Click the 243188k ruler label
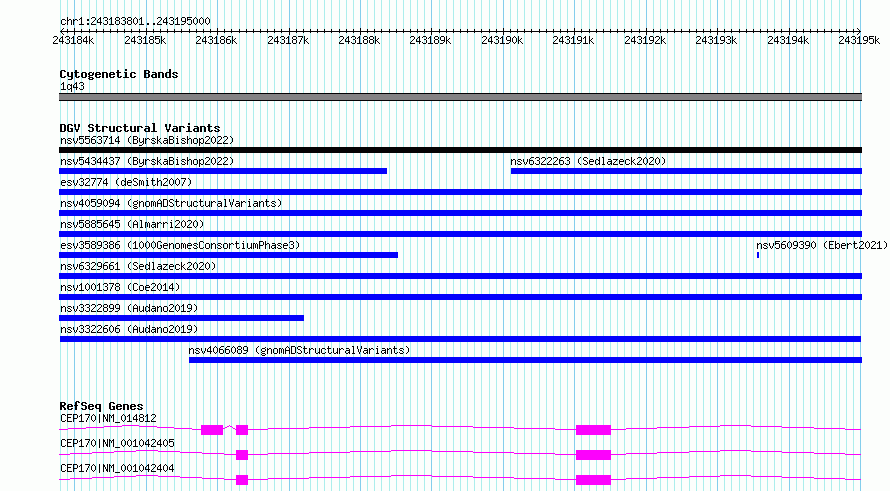Image resolution: width=890 pixels, height=491 pixels. coord(359,40)
